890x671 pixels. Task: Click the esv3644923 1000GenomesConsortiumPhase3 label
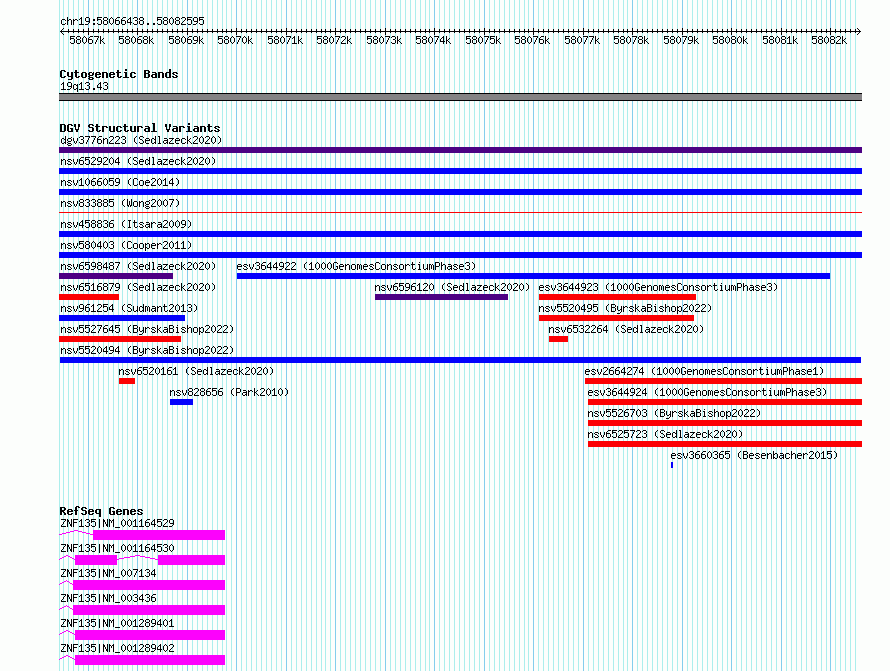click(x=658, y=287)
